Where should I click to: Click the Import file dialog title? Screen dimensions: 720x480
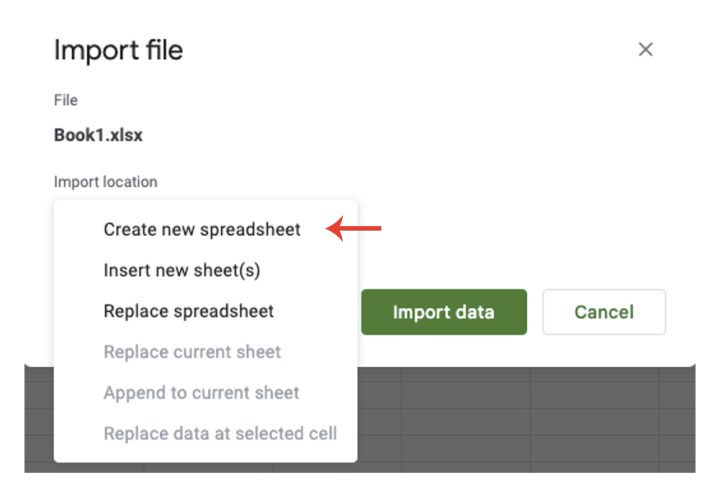pyautogui.click(x=118, y=50)
